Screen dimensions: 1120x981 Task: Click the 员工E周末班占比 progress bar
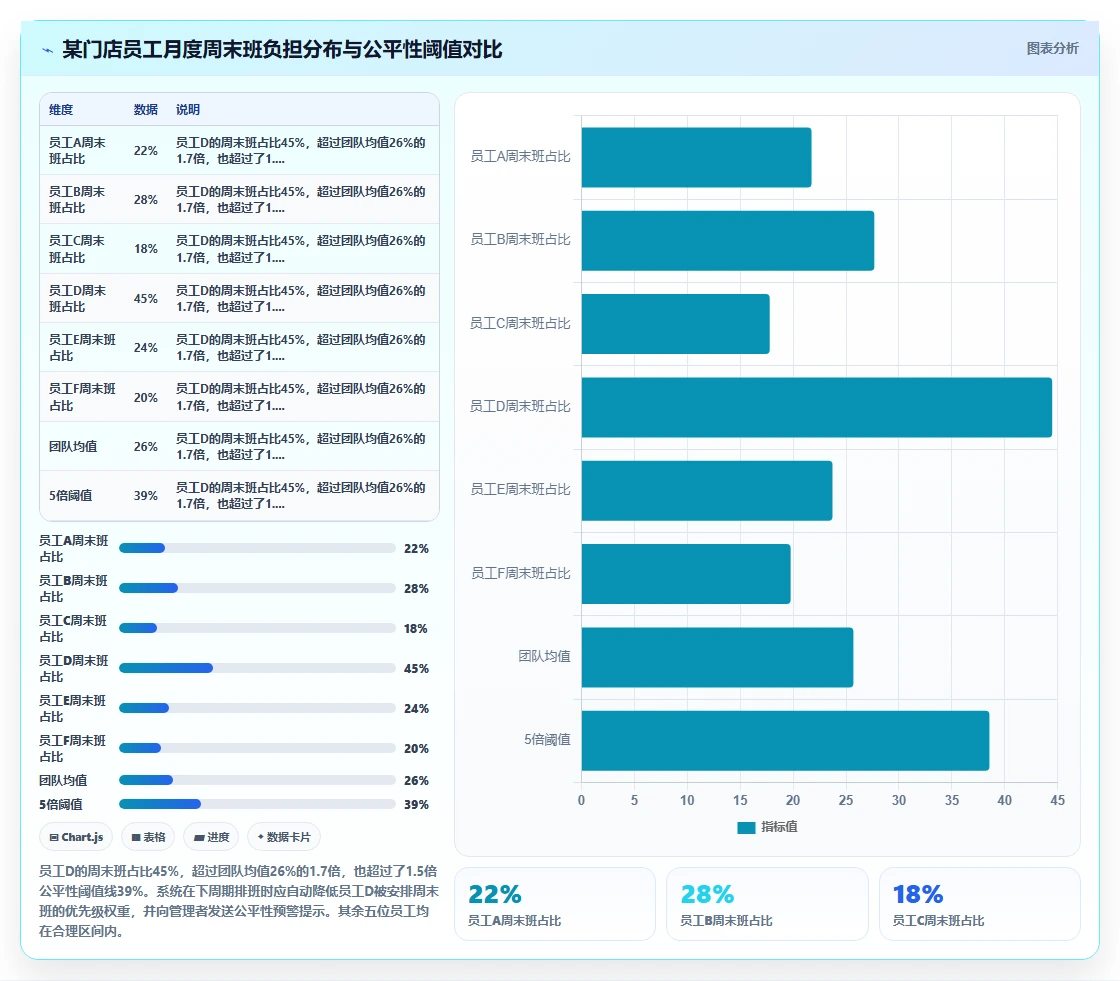click(x=257, y=708)
